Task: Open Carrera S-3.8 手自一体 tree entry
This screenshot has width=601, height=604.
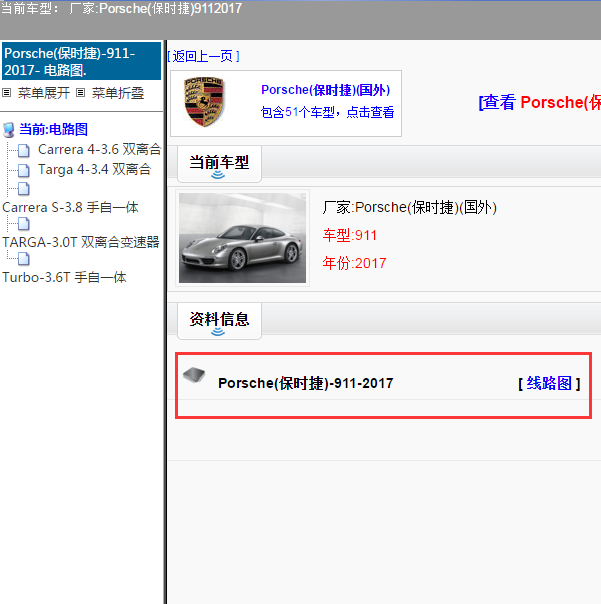Action: click(70, 207)
